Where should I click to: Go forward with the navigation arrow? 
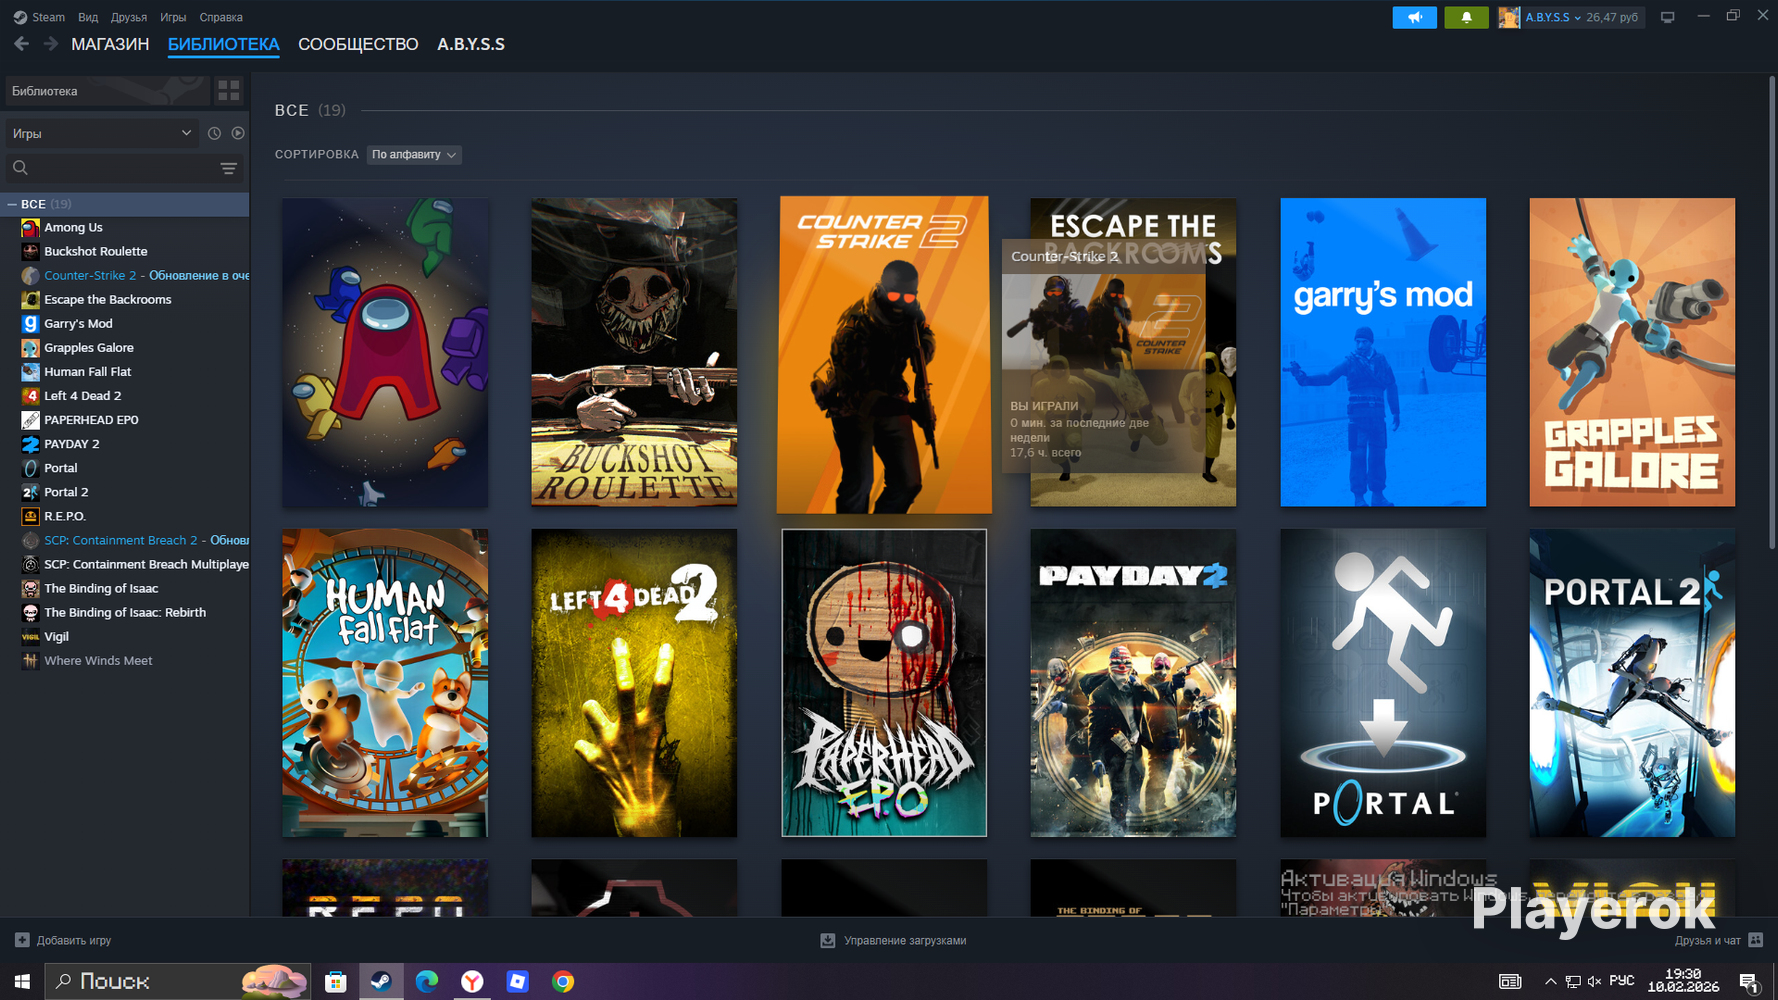click(50, 44)
